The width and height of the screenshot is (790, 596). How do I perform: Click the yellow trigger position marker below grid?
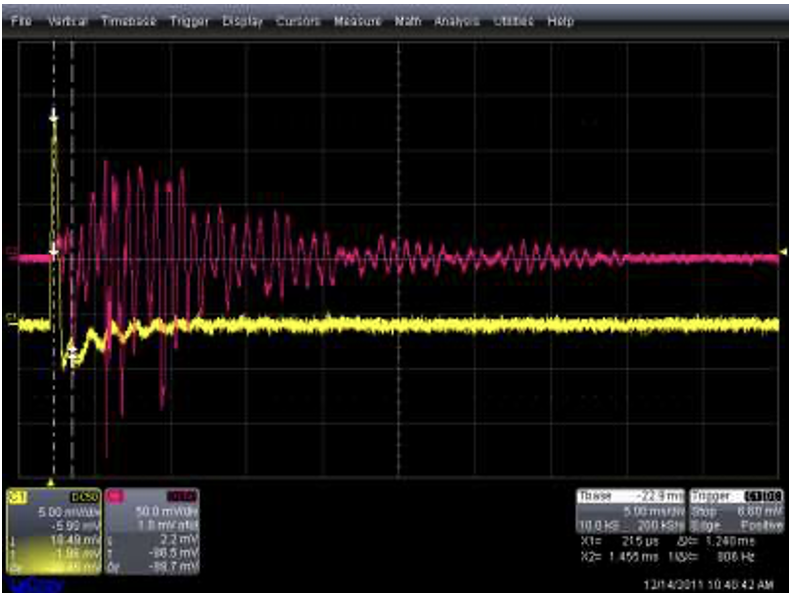[x=52, y=481]
